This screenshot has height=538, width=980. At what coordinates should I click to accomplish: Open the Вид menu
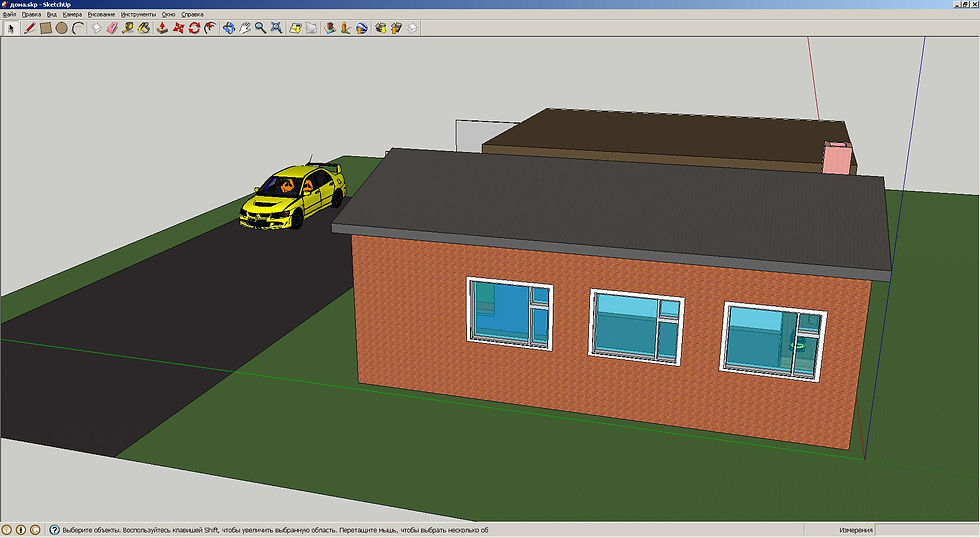52,14
